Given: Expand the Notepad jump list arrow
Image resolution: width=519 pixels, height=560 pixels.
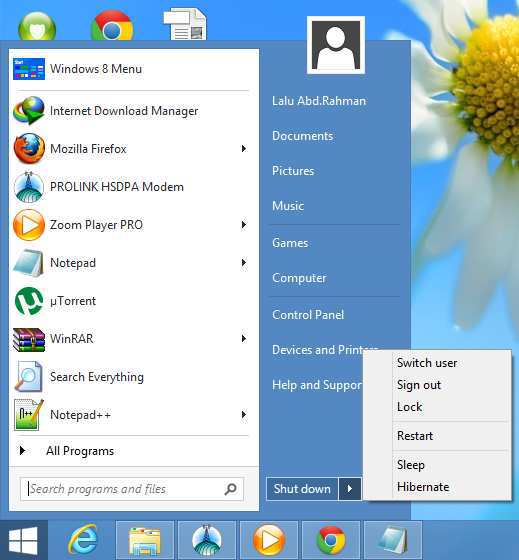Looking at the screenshot, I should 244,263.
